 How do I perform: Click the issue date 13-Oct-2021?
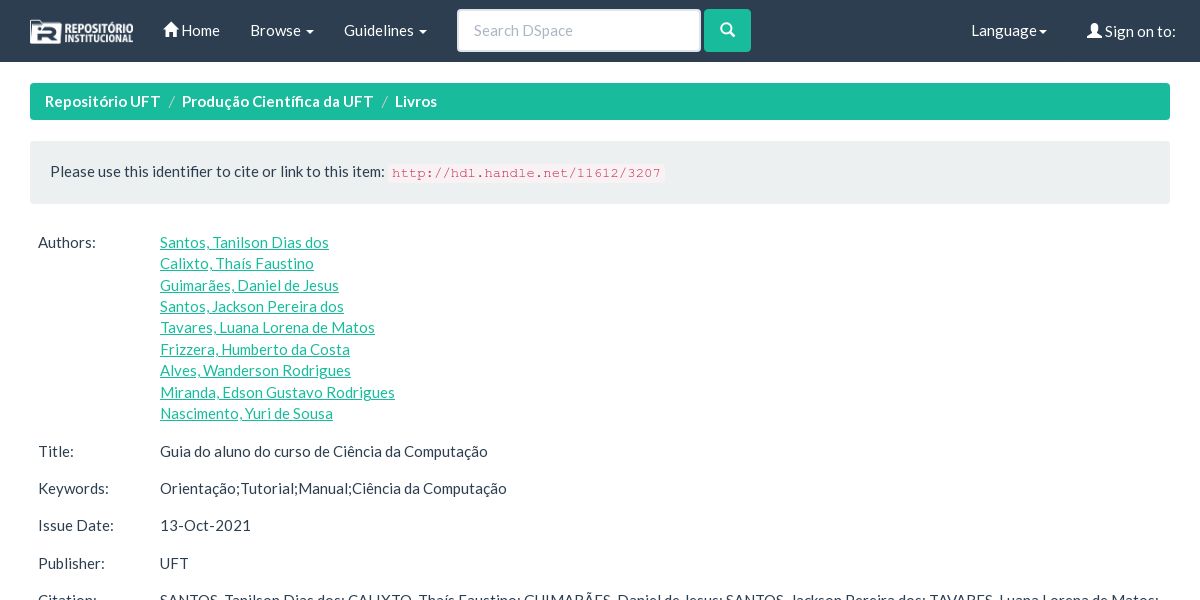pos(205,525)
